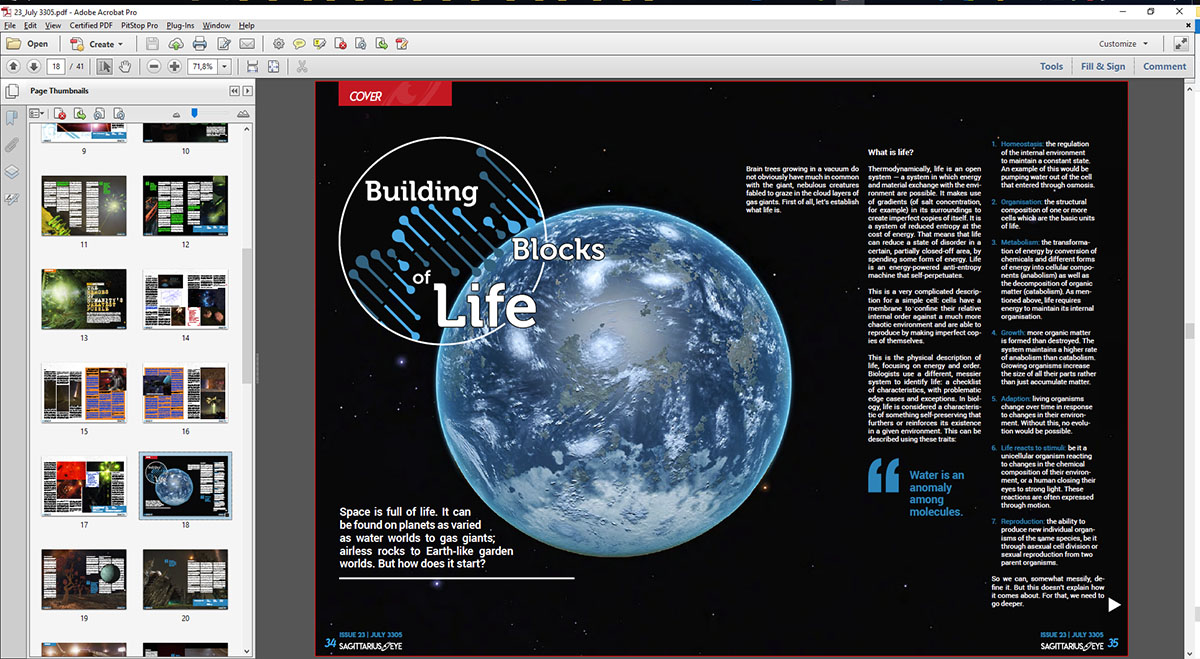
Task: Open the View menu
Action: pyautogui.click(x=53, y=25)
